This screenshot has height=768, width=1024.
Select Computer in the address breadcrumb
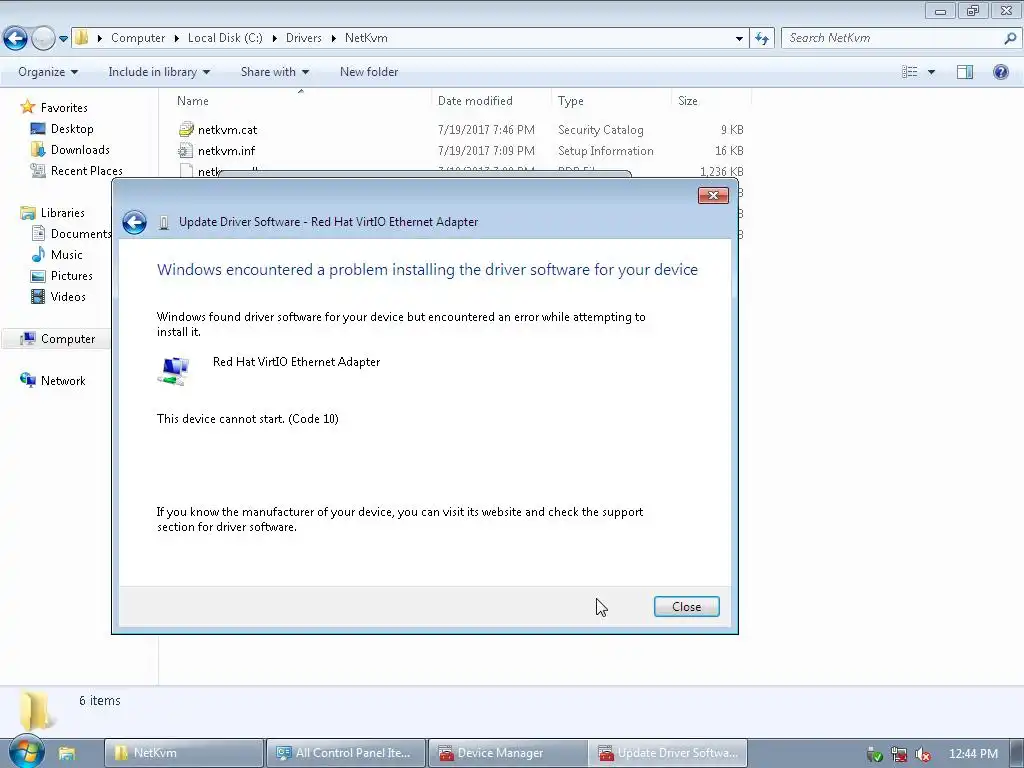(138, 38)
